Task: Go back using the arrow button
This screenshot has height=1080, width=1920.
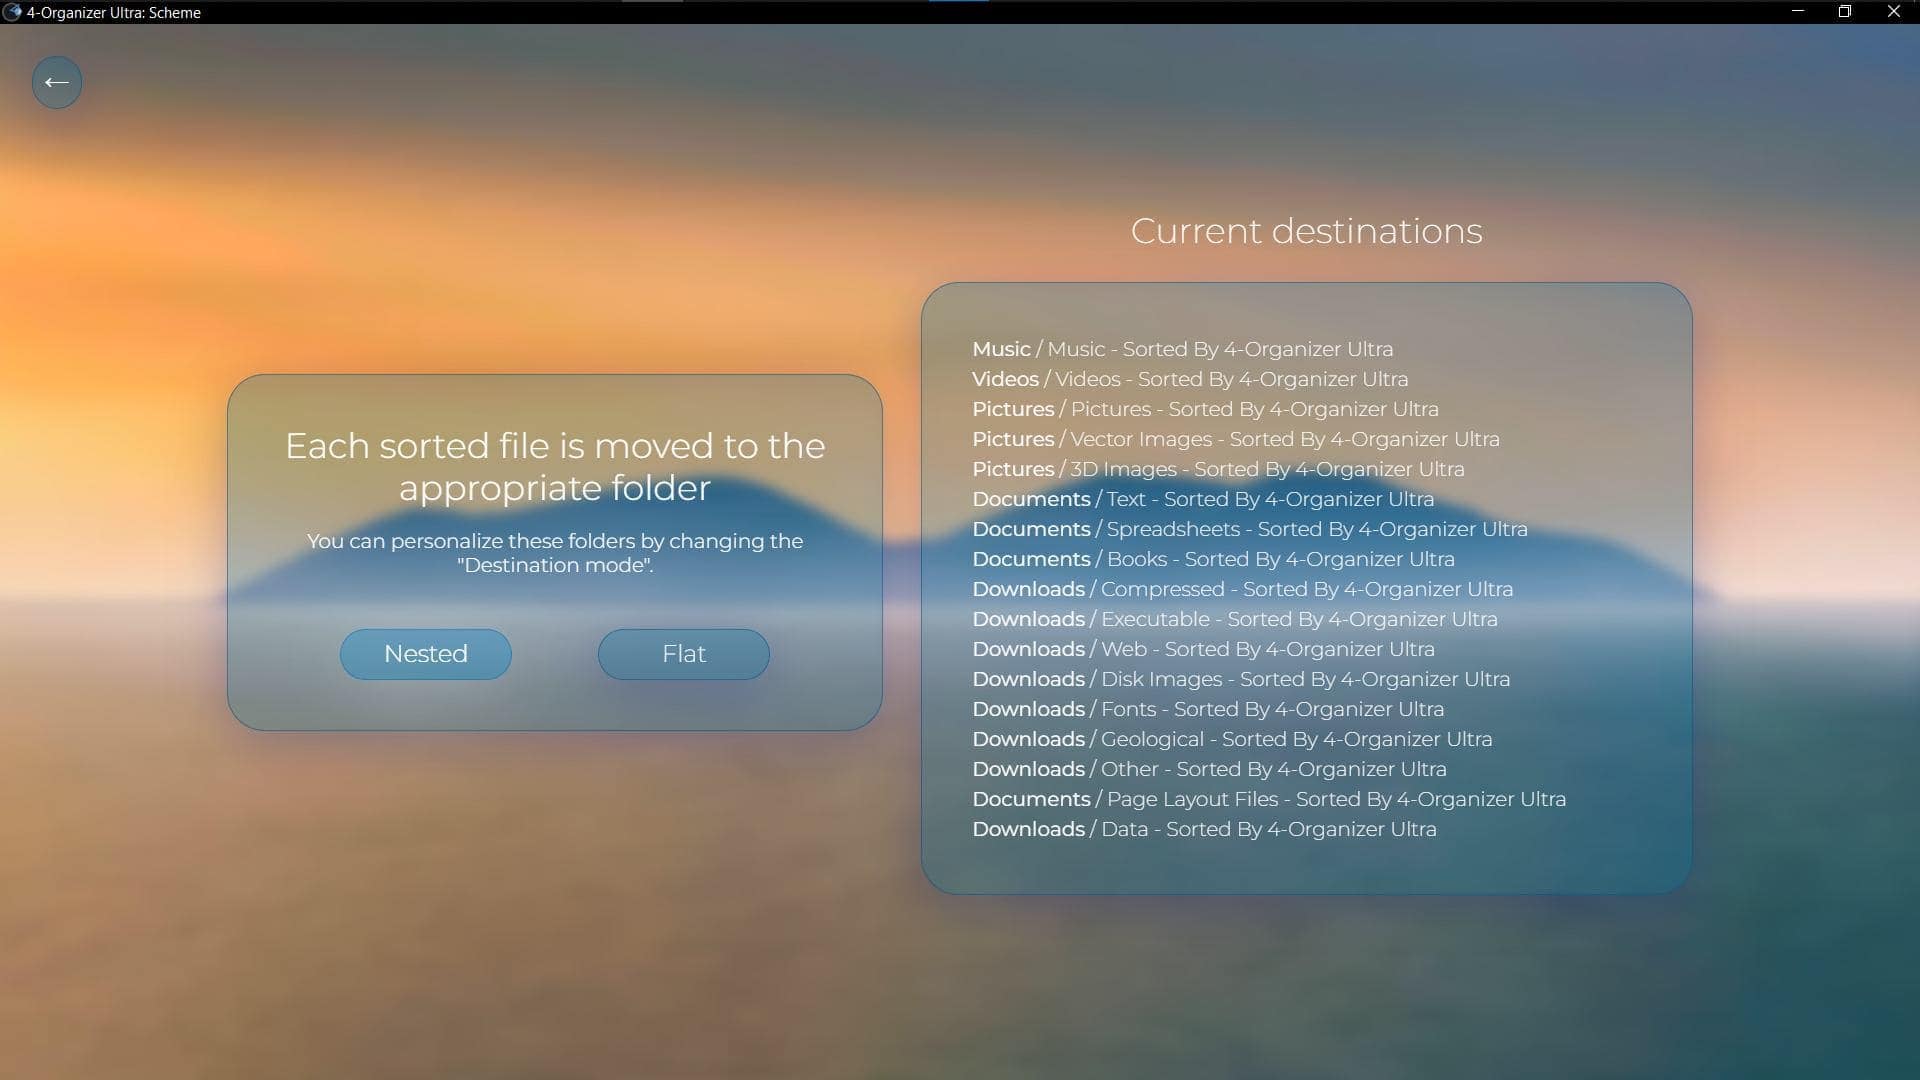Action: pyautogui.click(x=57, y=82)
